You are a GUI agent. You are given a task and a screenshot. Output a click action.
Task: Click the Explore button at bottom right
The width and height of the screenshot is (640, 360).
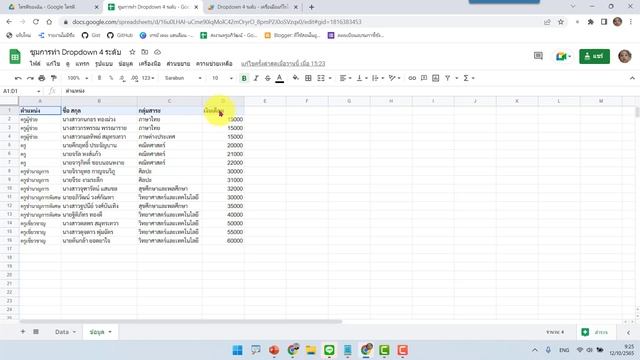coord(596,332)
